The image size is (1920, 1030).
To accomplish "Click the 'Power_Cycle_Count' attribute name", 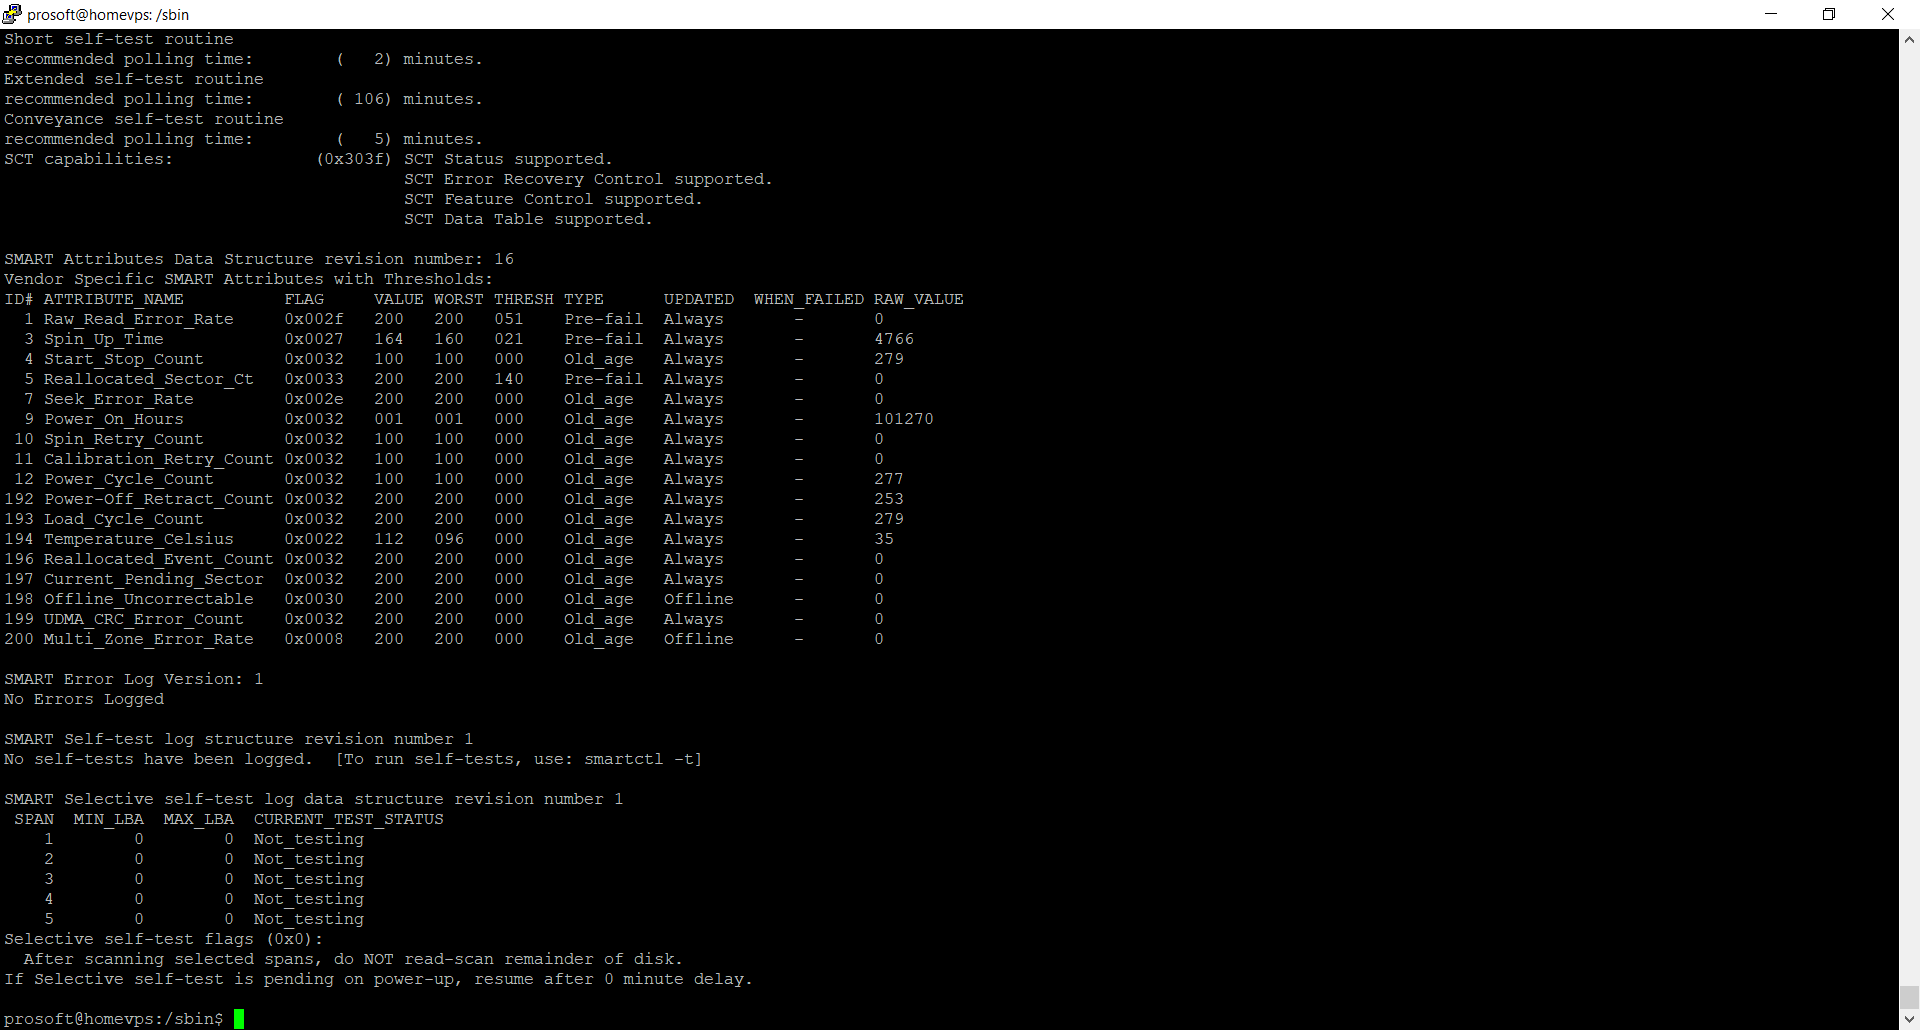I will pos(129,479).
